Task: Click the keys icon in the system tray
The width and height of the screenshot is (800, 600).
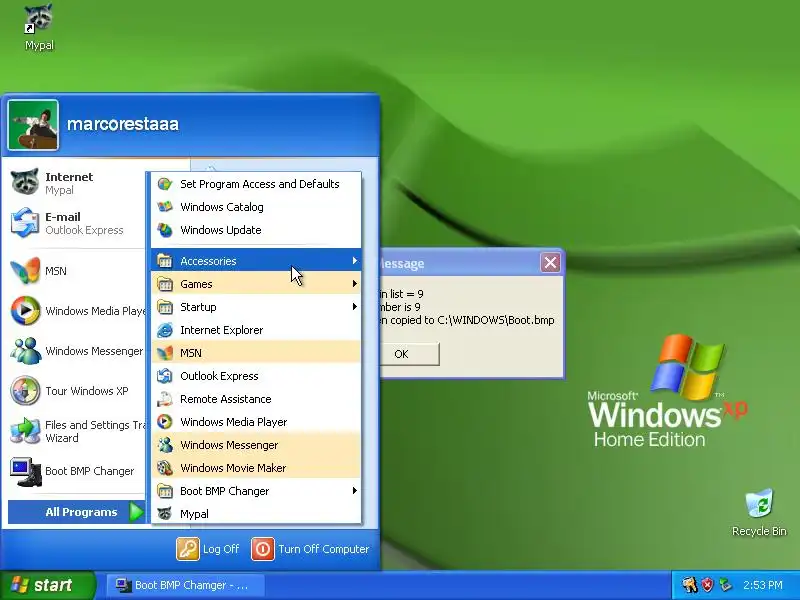Action: pos(690,585)
